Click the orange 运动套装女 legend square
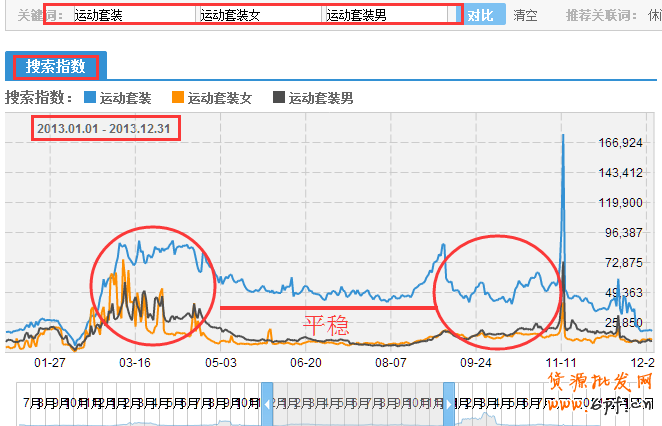The width and height of the screenshot is (662, 426). tap(179, 98)
